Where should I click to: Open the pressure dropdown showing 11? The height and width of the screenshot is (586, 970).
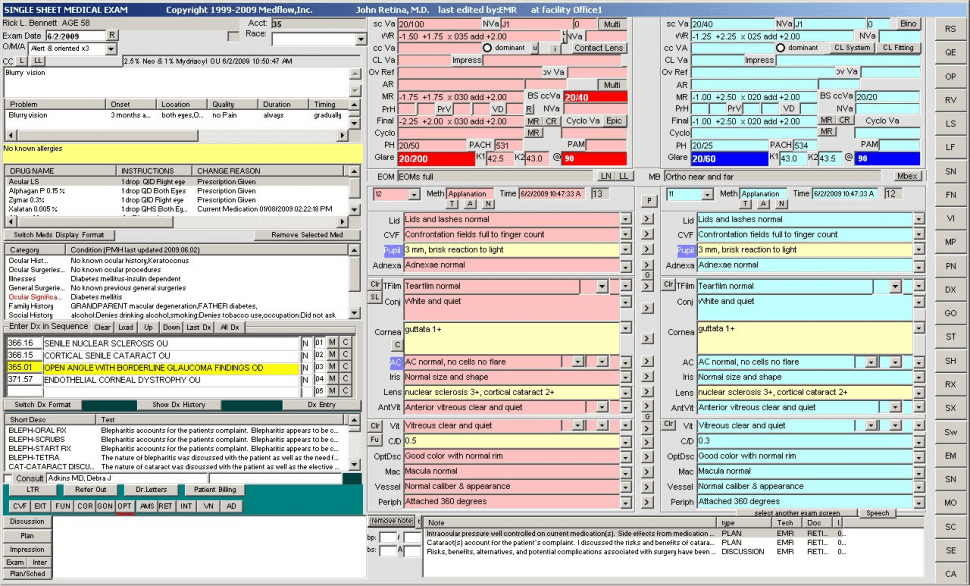[706, 194]
